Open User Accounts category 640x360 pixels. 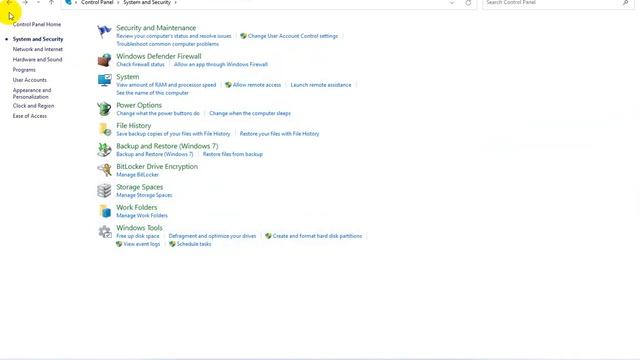coord(30,80)
